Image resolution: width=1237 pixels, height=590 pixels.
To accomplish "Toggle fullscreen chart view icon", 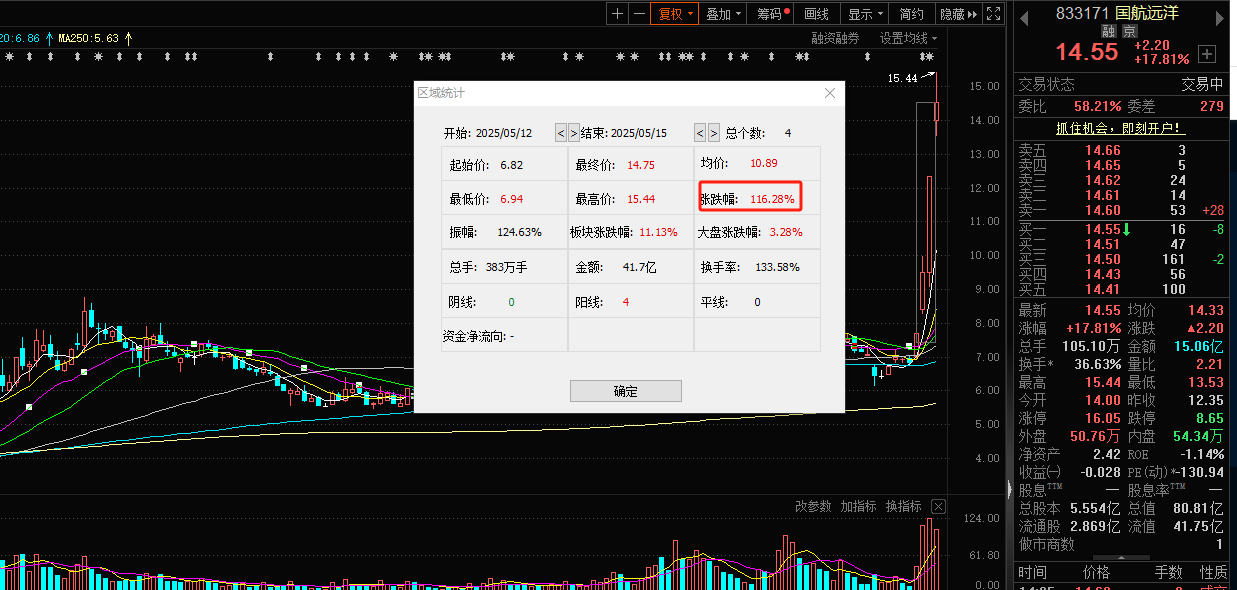I will (993, 14).
